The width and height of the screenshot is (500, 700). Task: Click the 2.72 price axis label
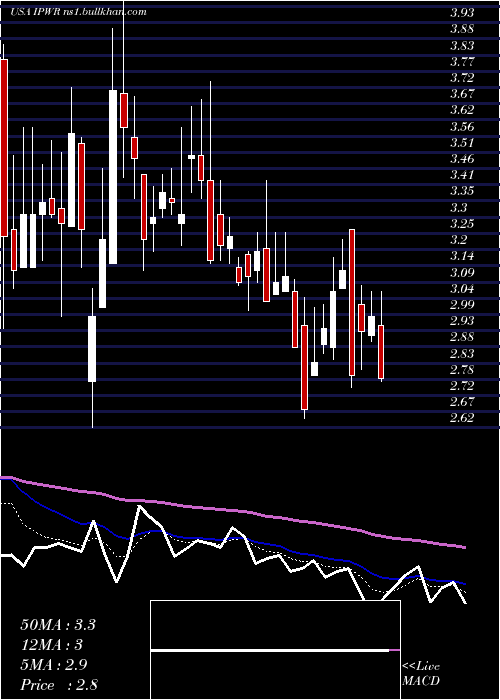point(462,385)
